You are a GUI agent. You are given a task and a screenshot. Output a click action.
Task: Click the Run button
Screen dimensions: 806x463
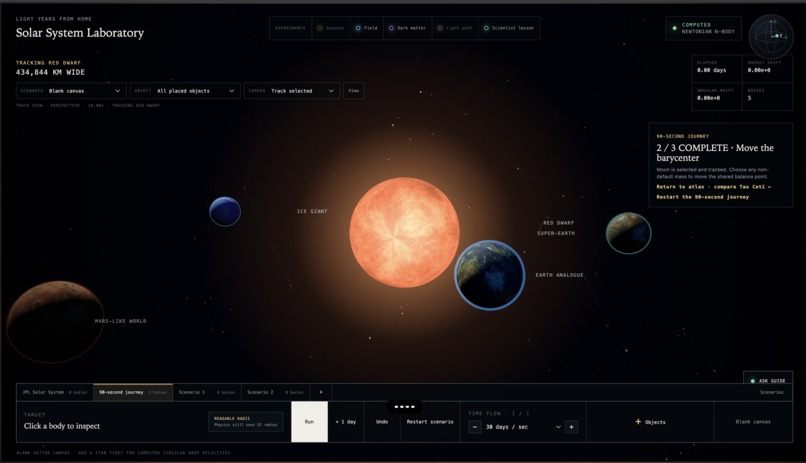(x=309, y=422)
